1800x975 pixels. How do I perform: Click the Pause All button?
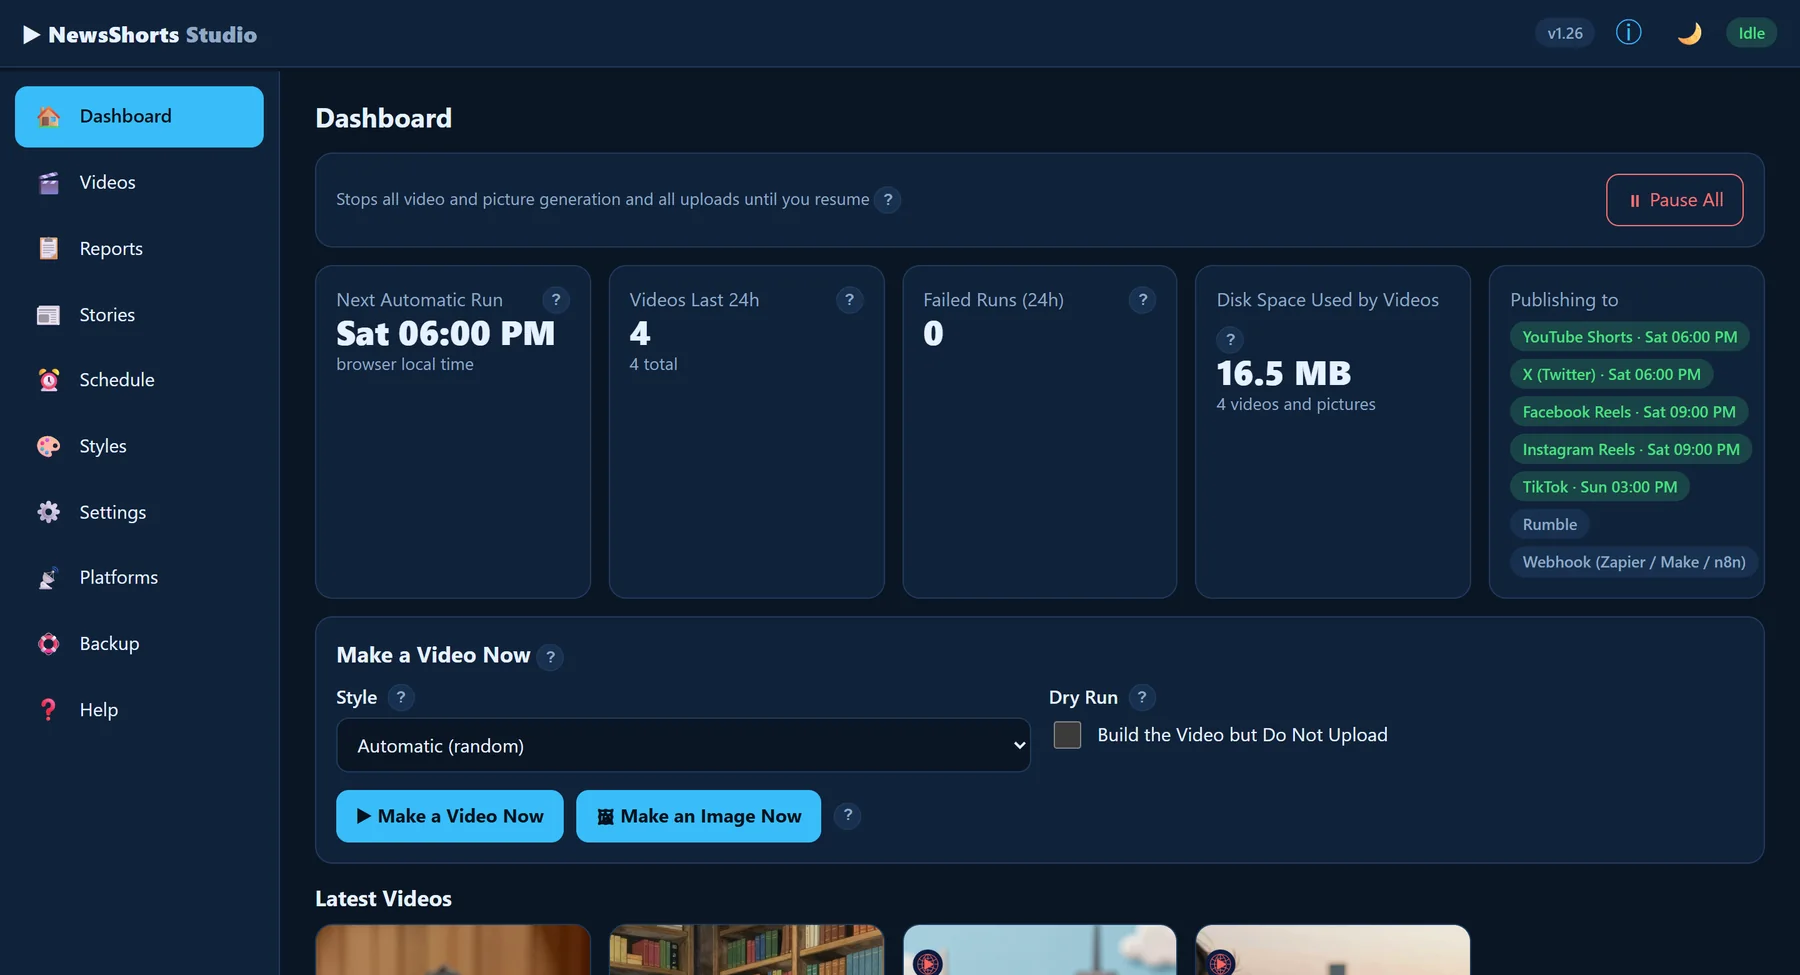pos(1674,200)
